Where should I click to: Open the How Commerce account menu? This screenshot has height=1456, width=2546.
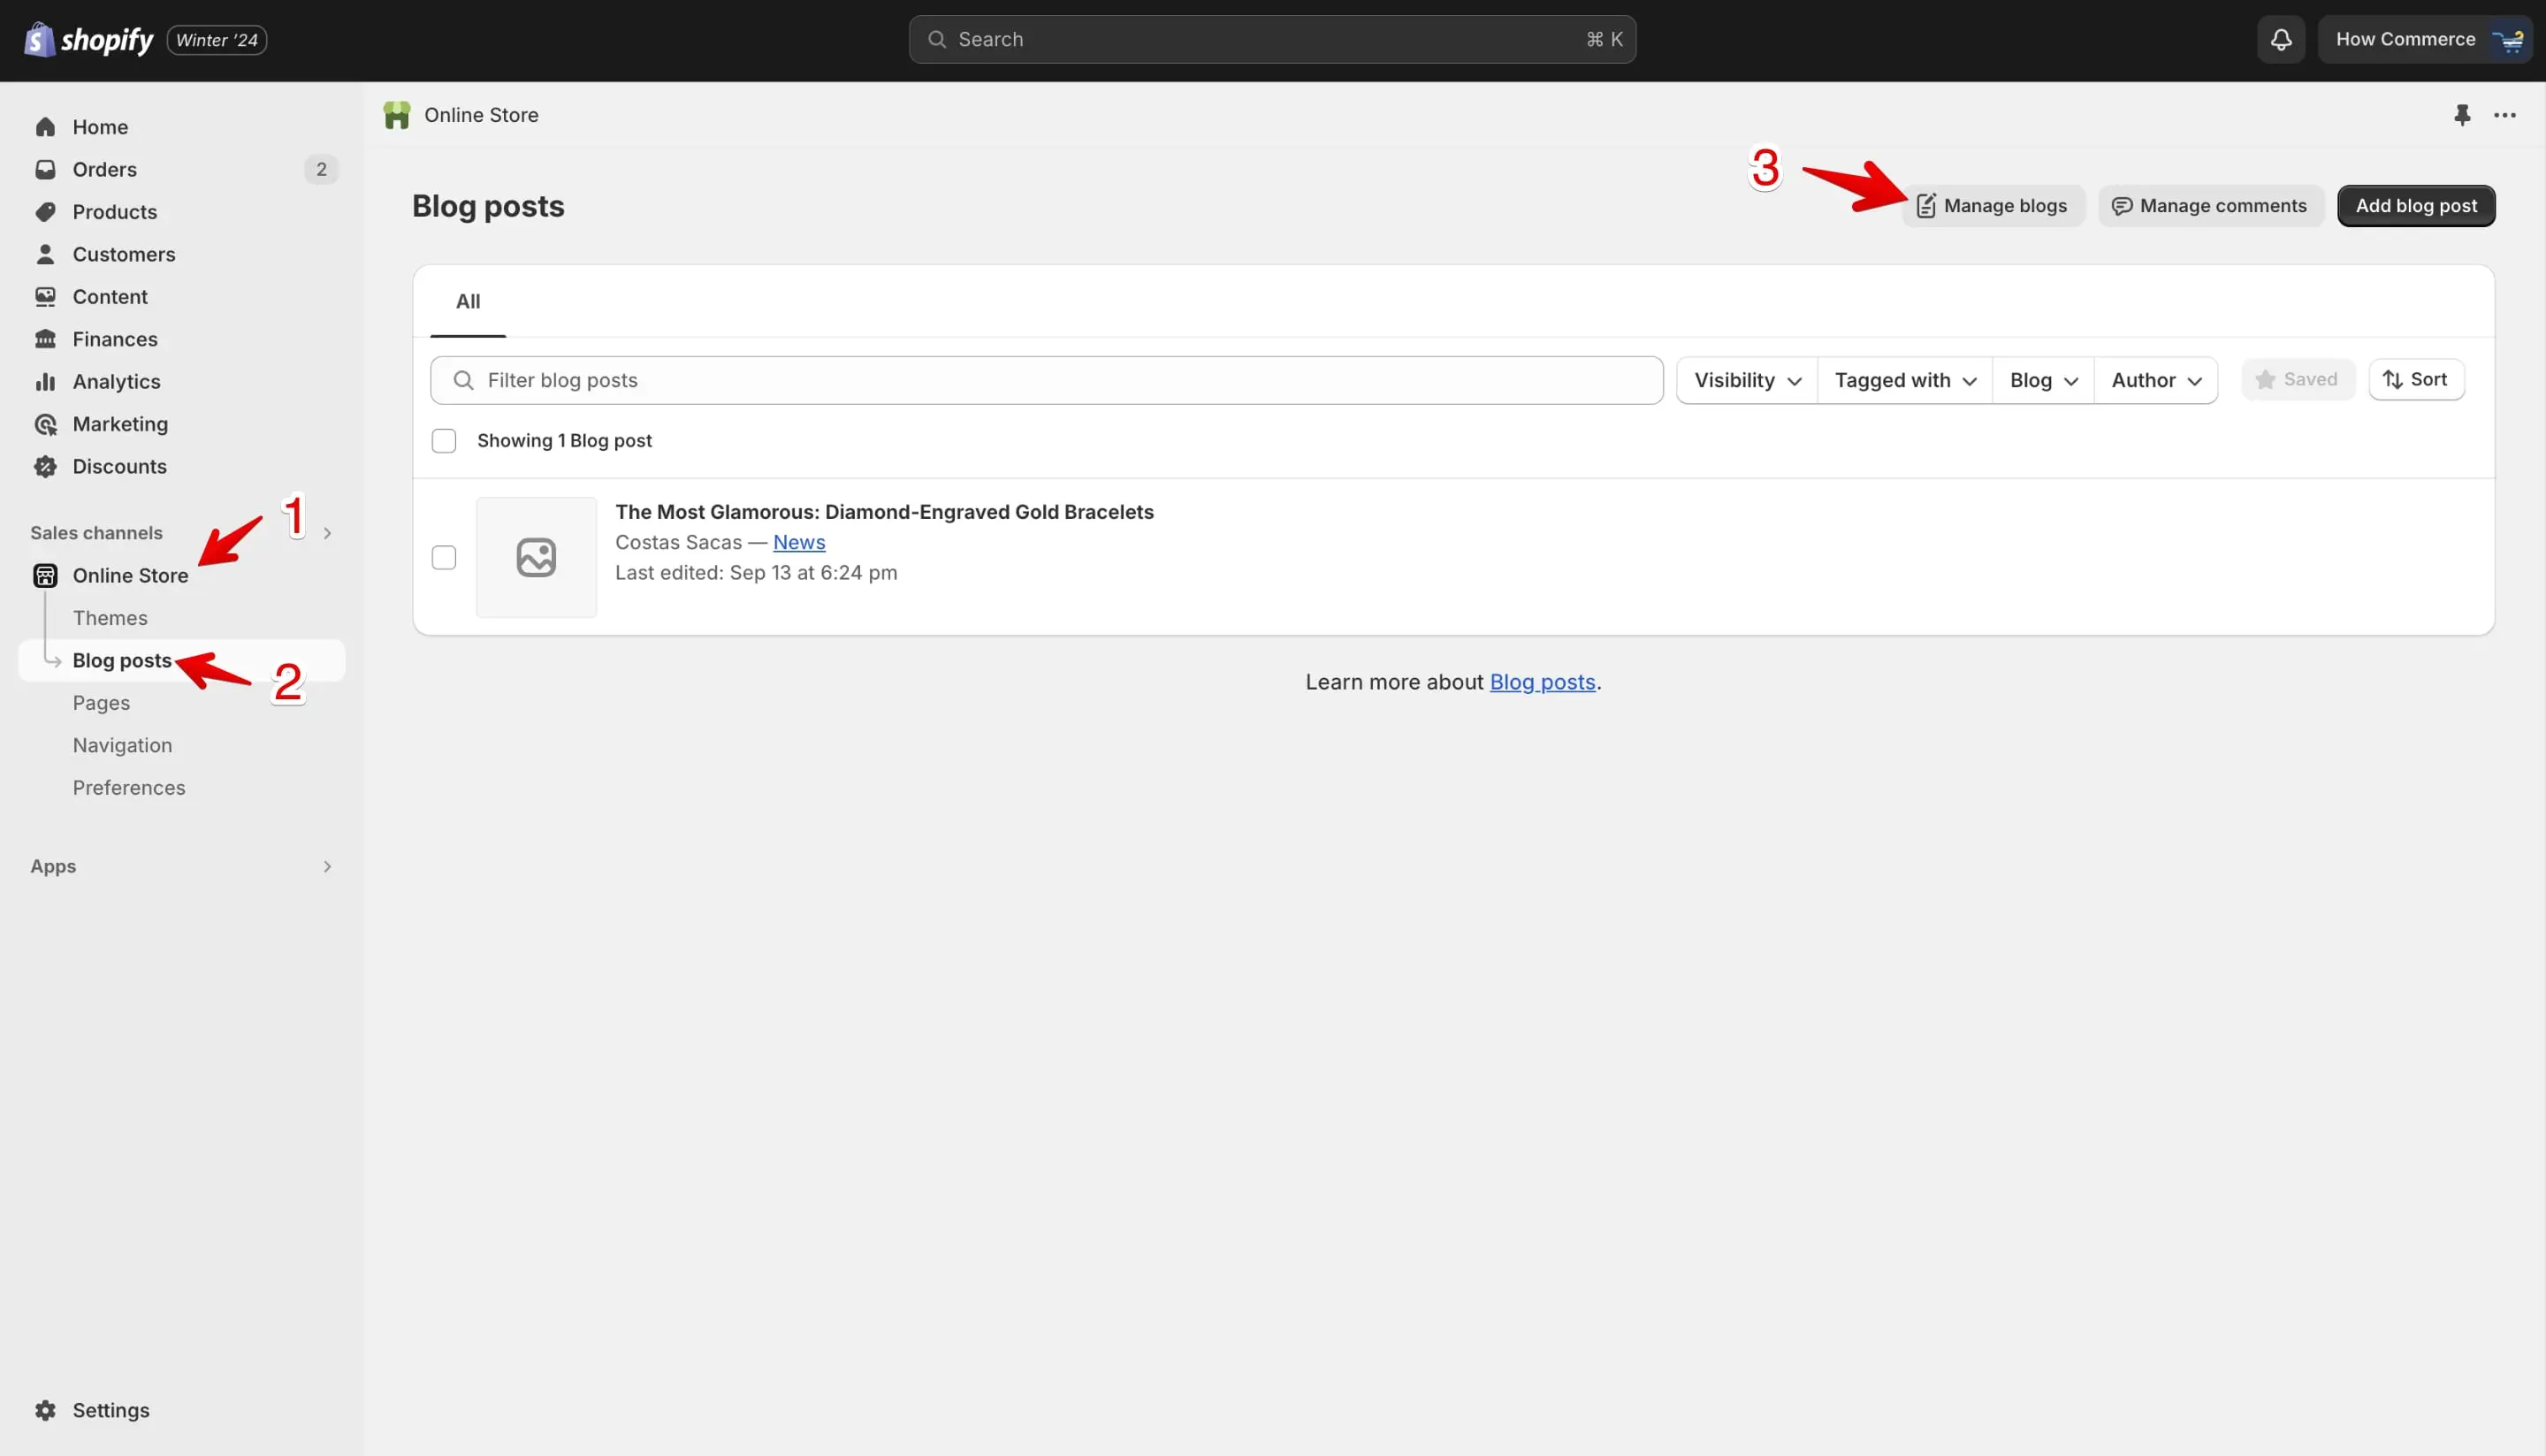click(2424, 39)
